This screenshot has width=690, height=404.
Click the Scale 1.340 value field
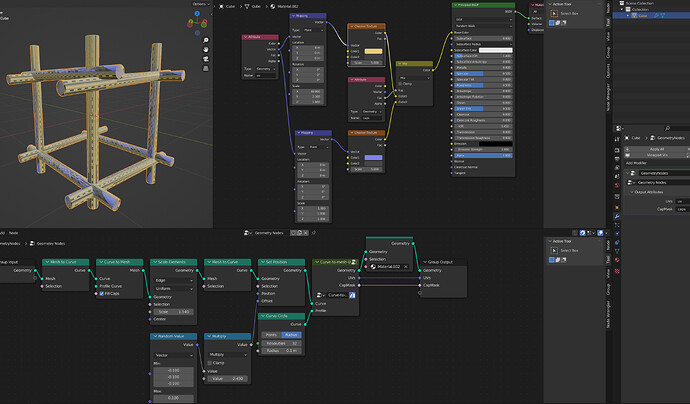click(x=173, y=312)
